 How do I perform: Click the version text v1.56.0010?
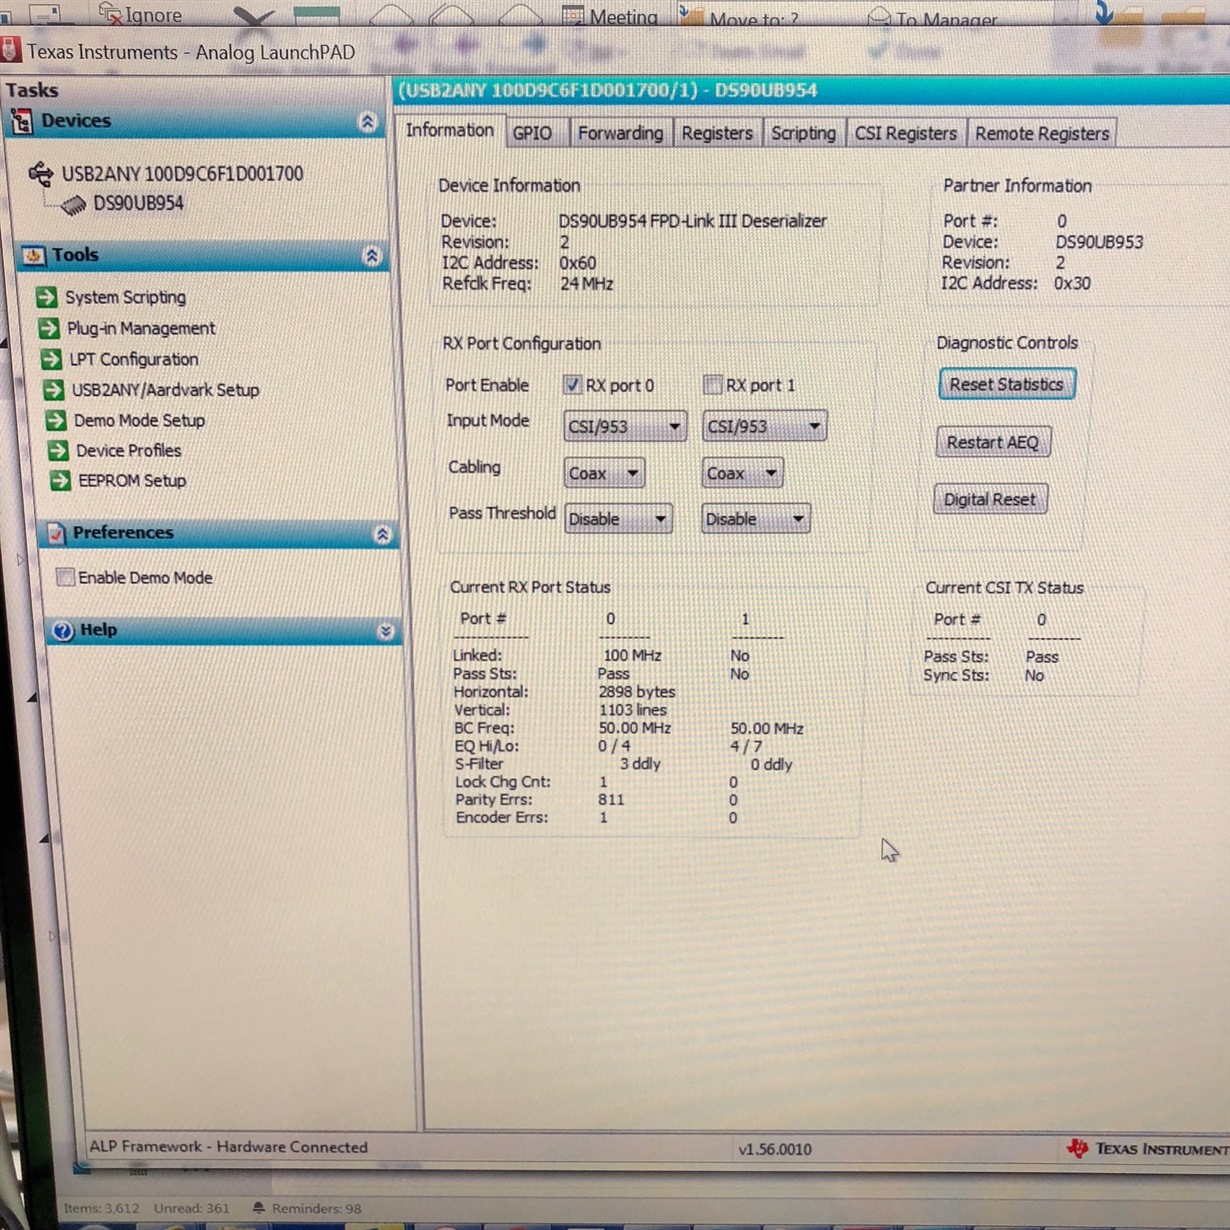coord(775,1149)
